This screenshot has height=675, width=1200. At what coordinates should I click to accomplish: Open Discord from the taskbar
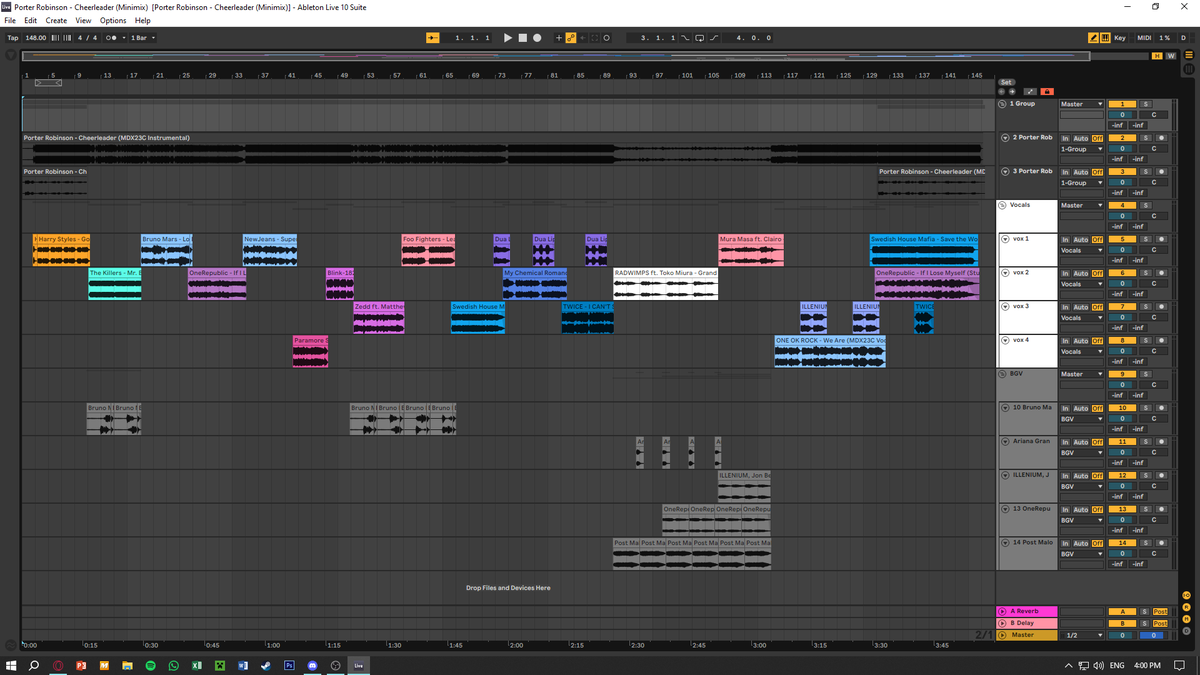click(x=312, y=665)
